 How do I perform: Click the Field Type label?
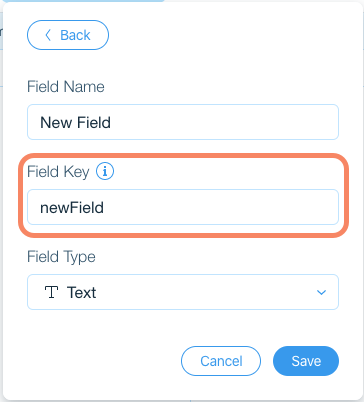coord(61,257)
